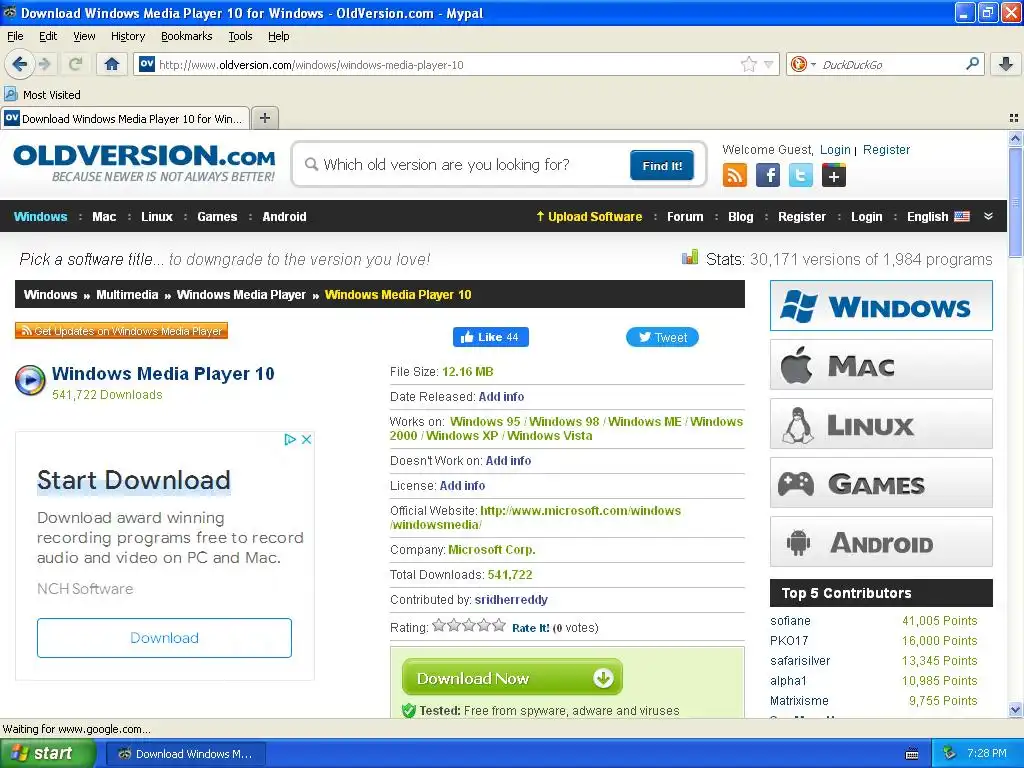
Task: Select the Linux platform banner
Action: click(x=881, y=424)
